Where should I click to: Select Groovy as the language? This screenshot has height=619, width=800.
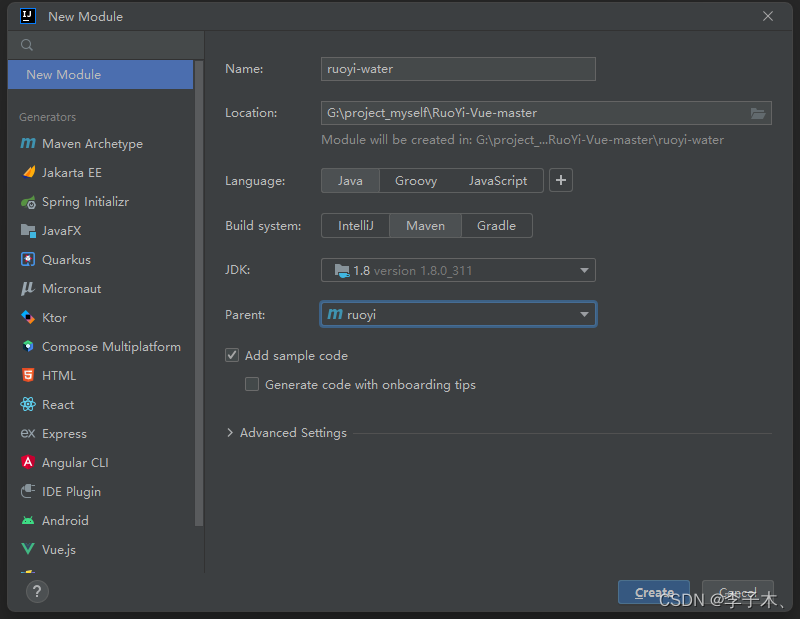click(x=416, y=181)
